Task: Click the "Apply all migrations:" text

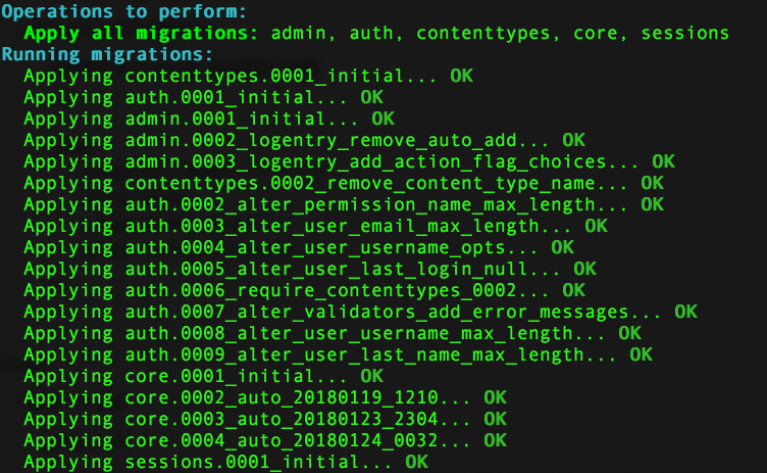Action: click(x=141, y=33)
